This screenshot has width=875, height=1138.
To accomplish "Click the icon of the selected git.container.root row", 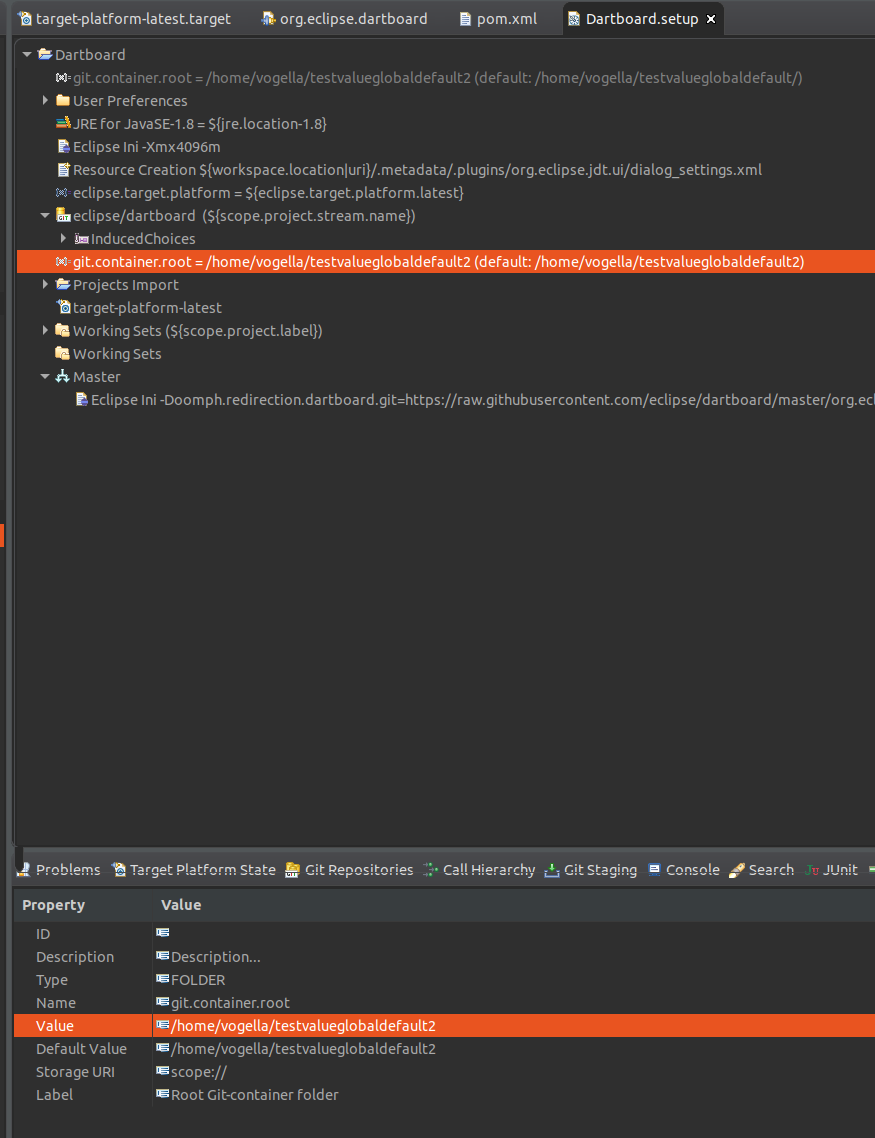I will coord(63,261).
